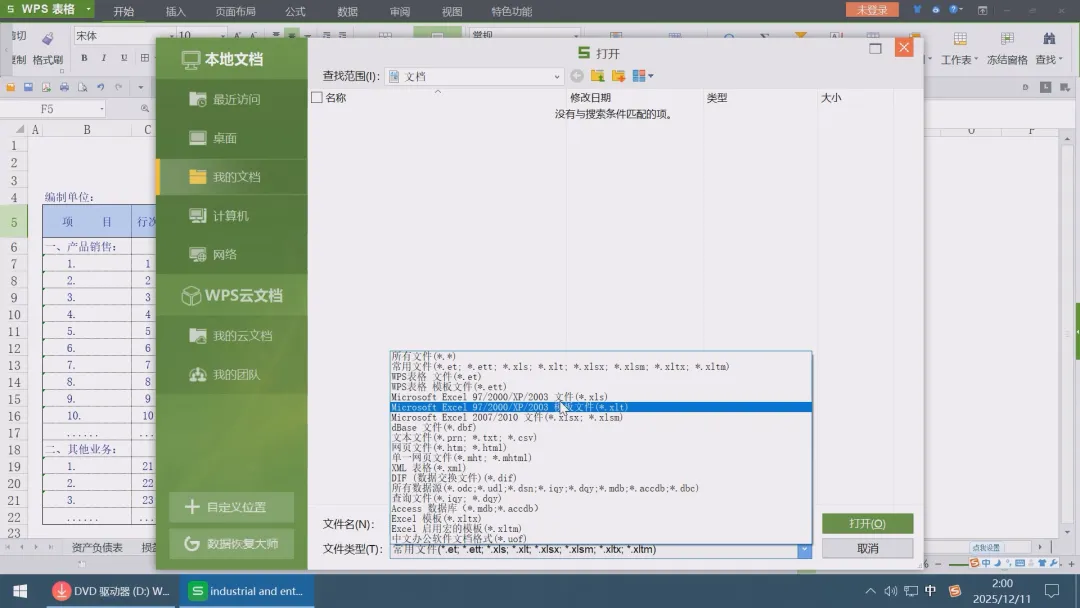
Task: Switch to the 插入 ribbon tab
Action: point(176,11)
